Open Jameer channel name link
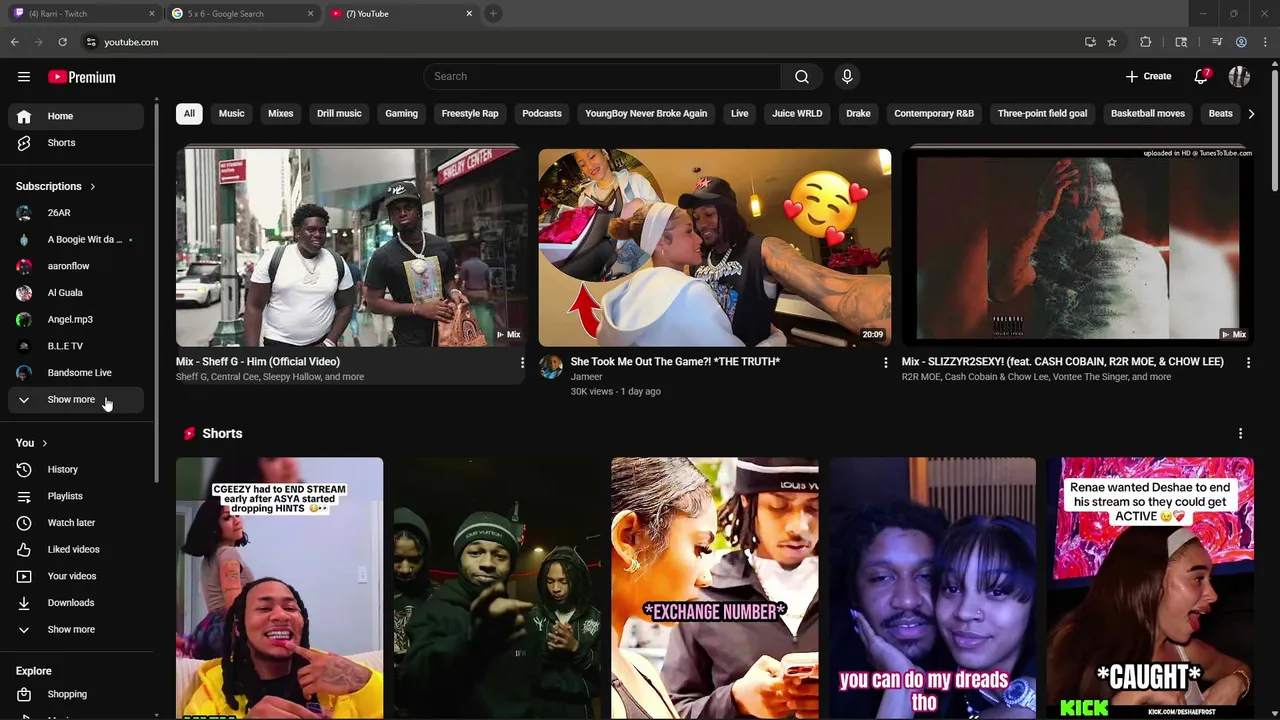This screenshot has height=720, width=1280. (586, 377)
